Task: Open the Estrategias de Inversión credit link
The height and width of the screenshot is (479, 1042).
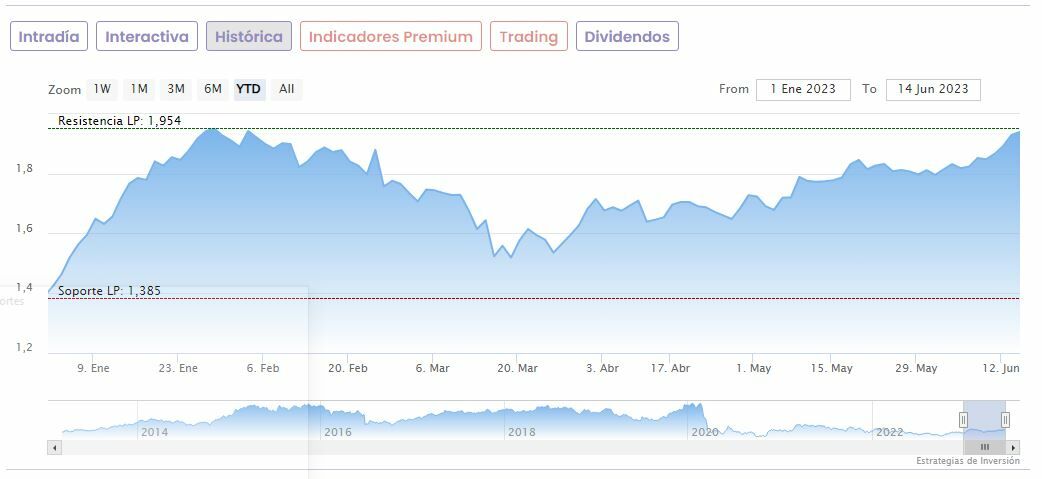Action: coord(967,461)
